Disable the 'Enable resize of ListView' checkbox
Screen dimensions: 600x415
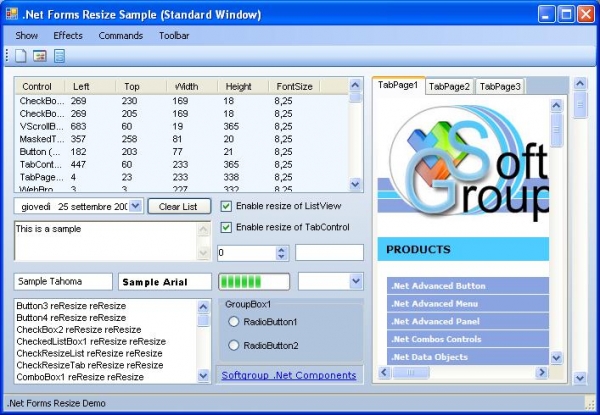226,206
